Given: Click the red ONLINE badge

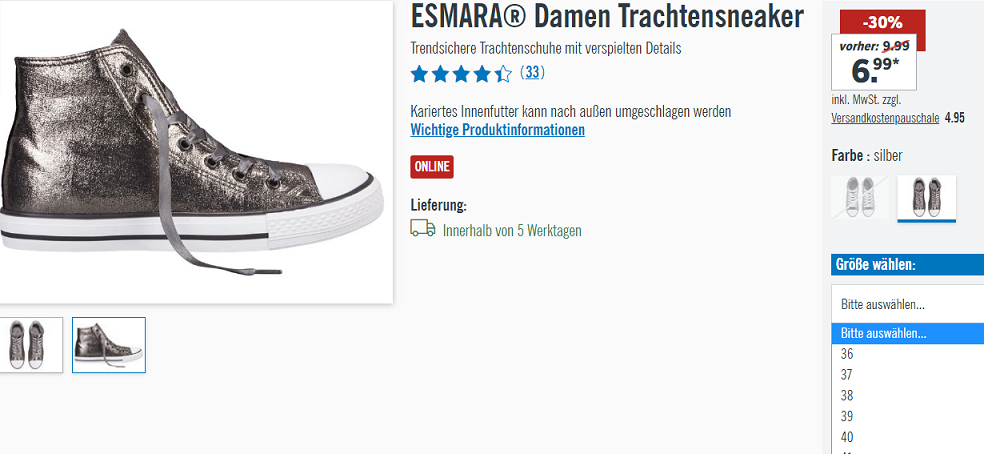Looking at the screenshot, I should click(x=432, y=166).
